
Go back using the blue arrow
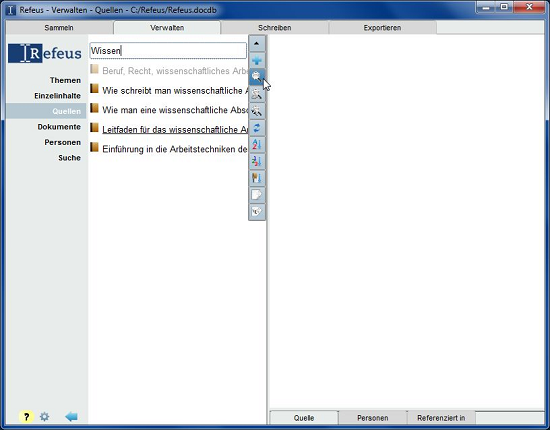coord(71,417)
